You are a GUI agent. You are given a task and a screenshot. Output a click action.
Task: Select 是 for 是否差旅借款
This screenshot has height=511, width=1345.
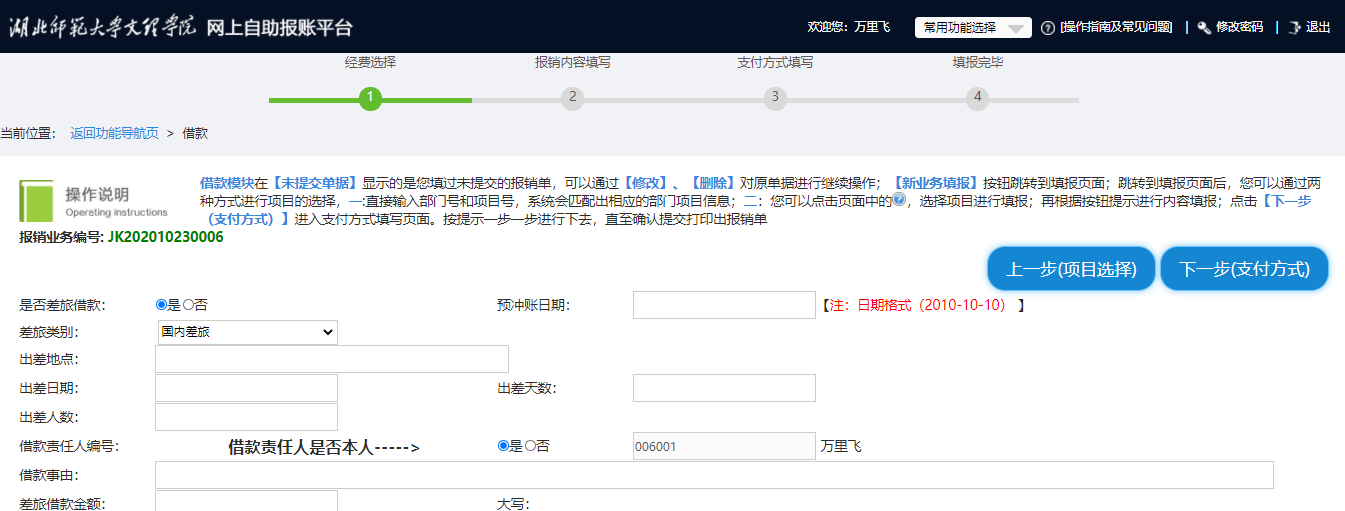point(161,305)
